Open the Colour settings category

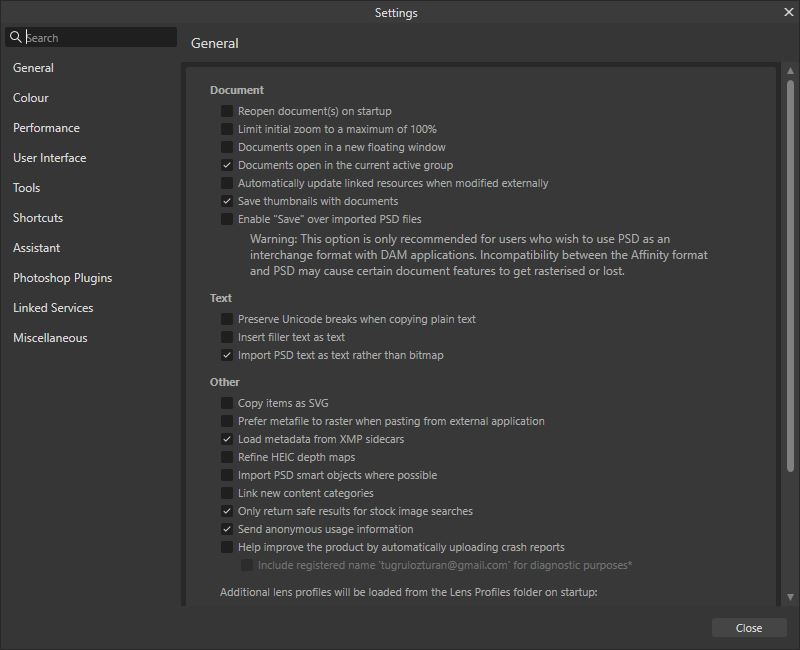coord(31,98)
